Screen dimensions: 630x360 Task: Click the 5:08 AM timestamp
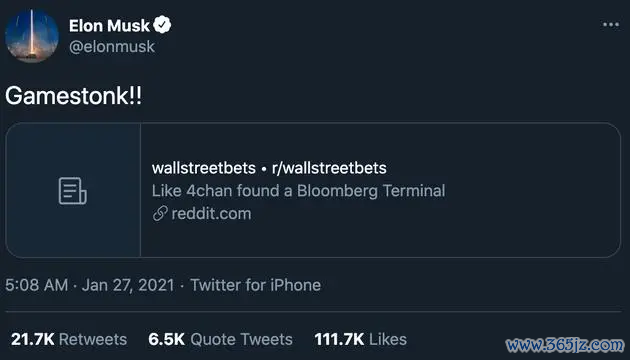[37, 285]
